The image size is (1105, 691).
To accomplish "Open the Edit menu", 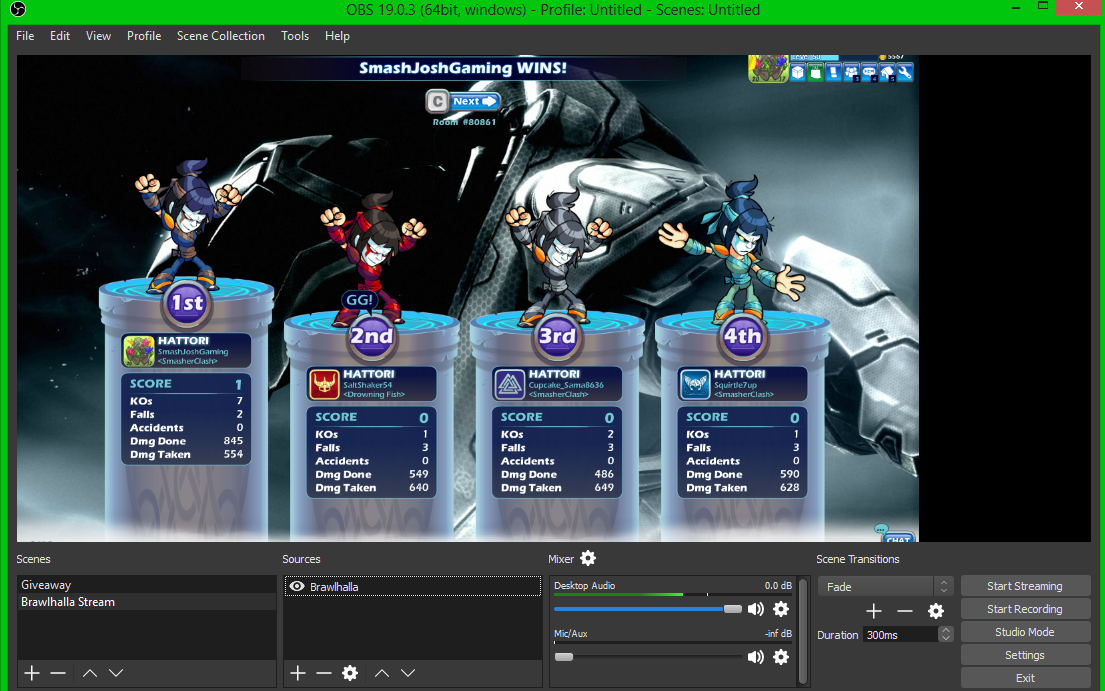I will point(60,36).
